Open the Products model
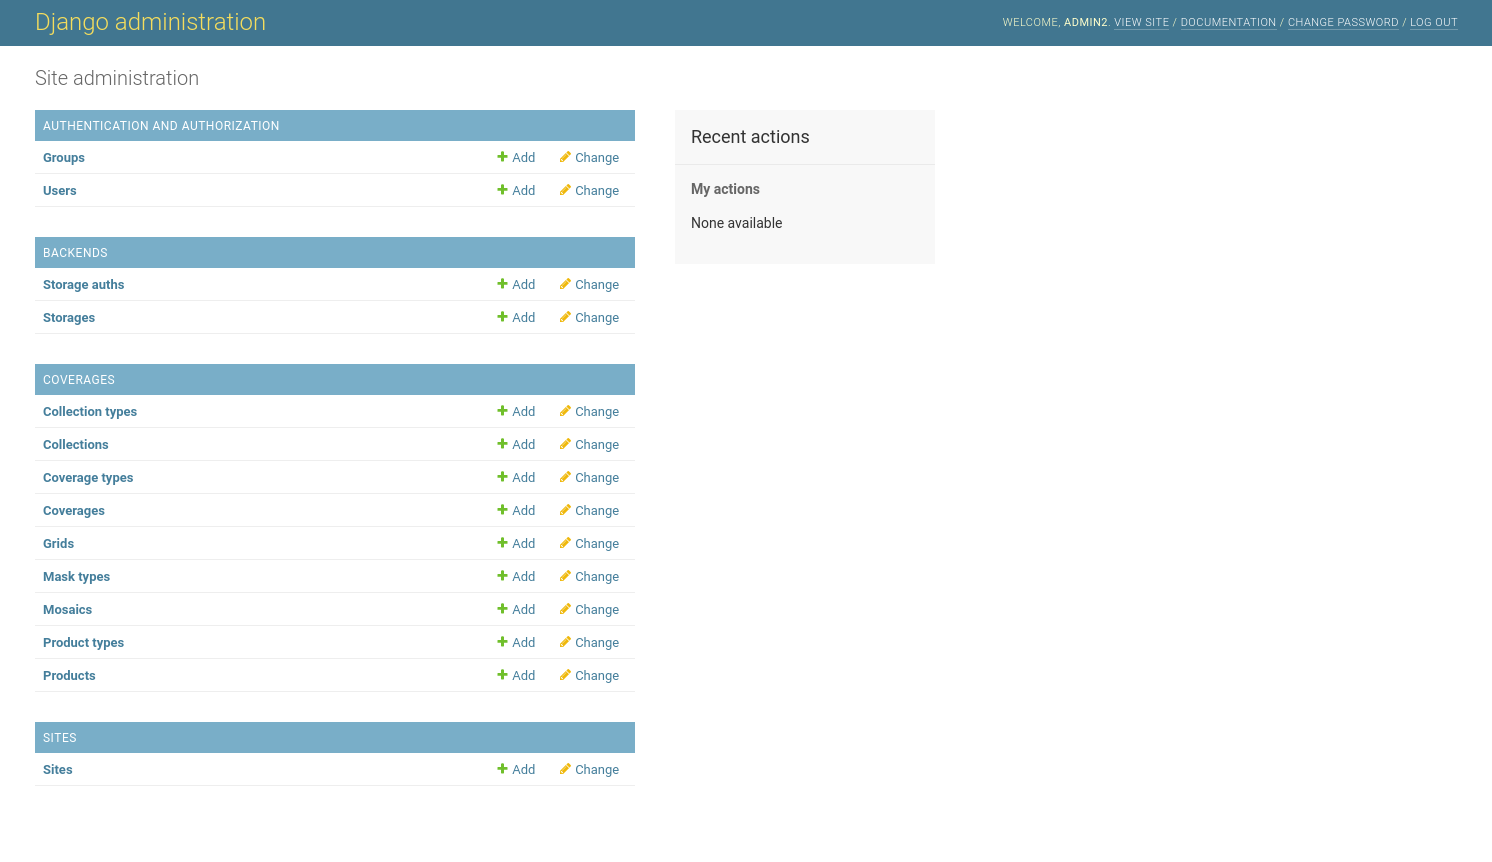Screen dimensions: 1492x862 70,676
